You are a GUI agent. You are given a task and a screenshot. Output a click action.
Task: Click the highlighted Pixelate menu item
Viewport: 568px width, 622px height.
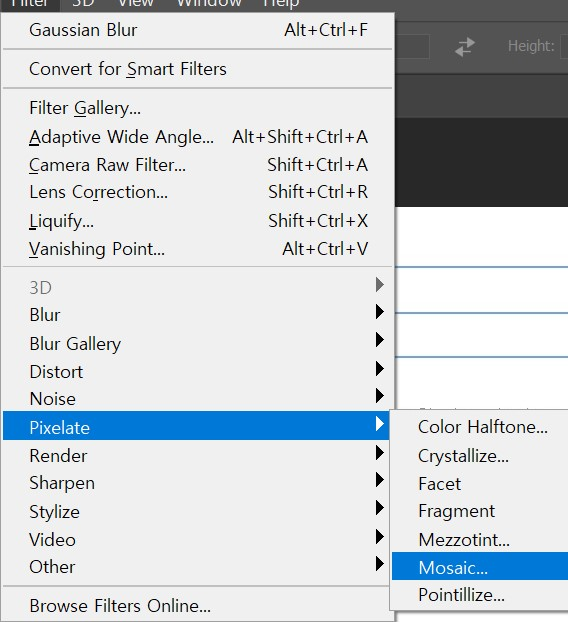(196, 426)
